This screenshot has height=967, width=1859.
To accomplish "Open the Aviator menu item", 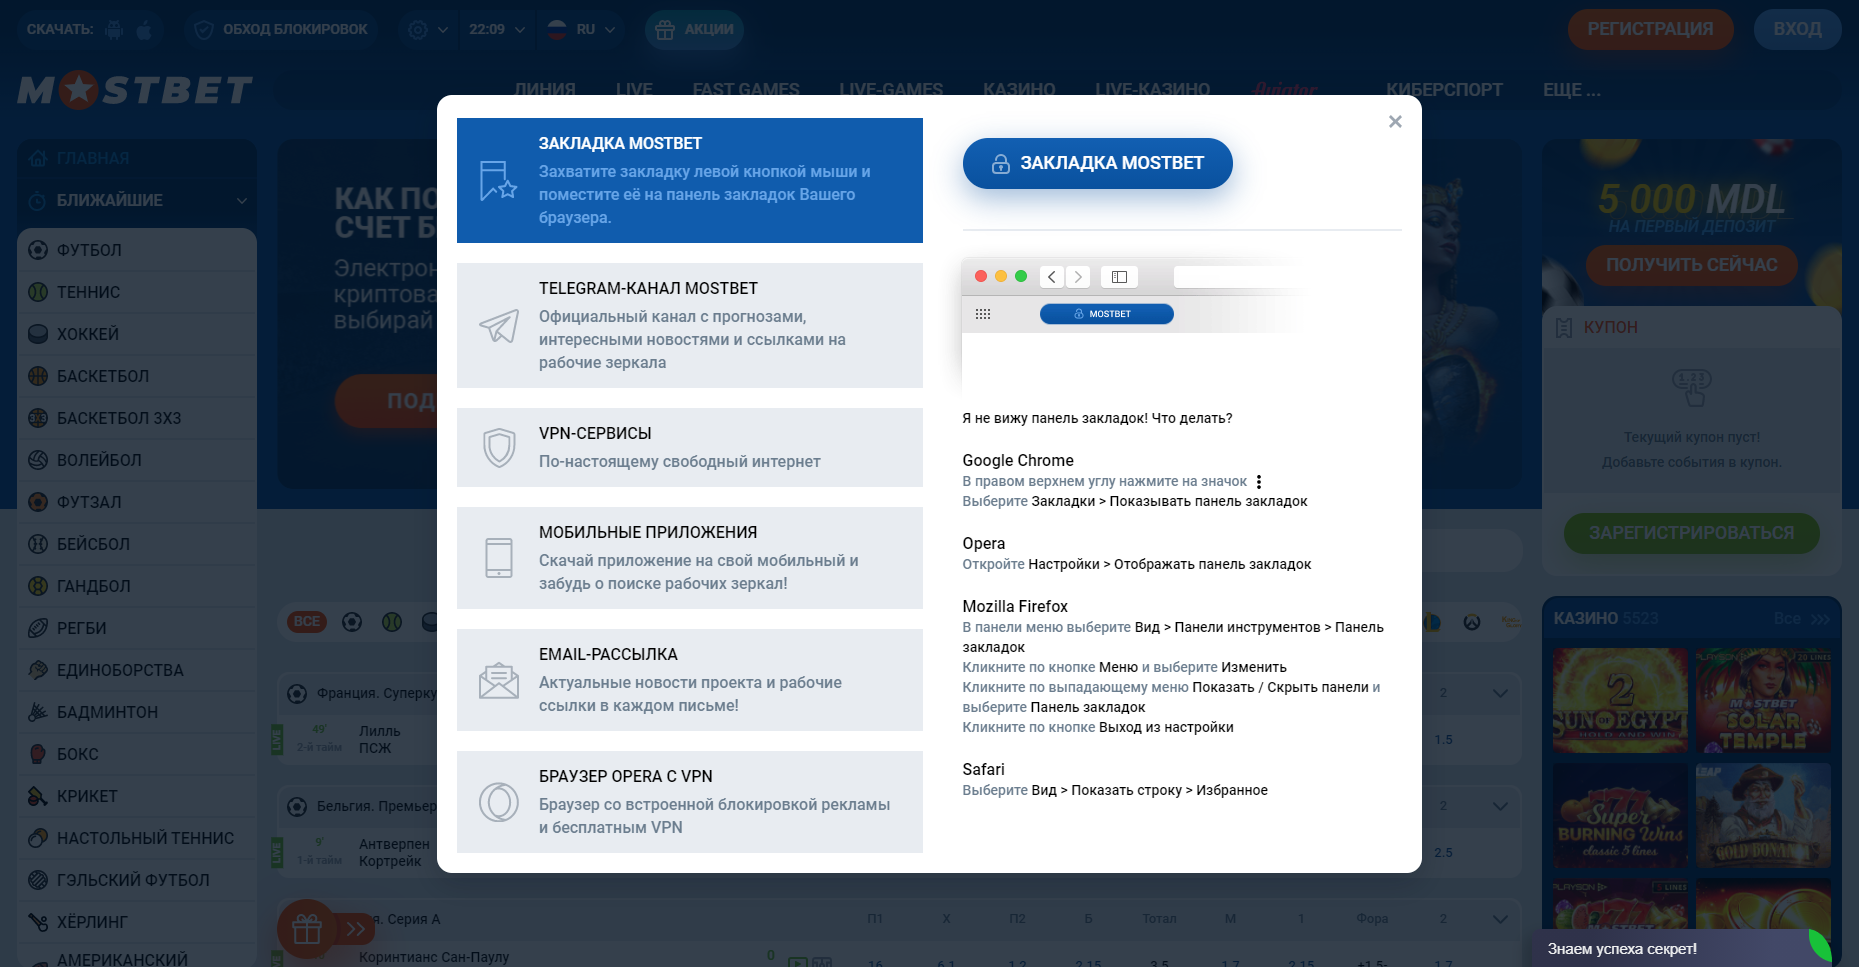I will pos(1285,90).
